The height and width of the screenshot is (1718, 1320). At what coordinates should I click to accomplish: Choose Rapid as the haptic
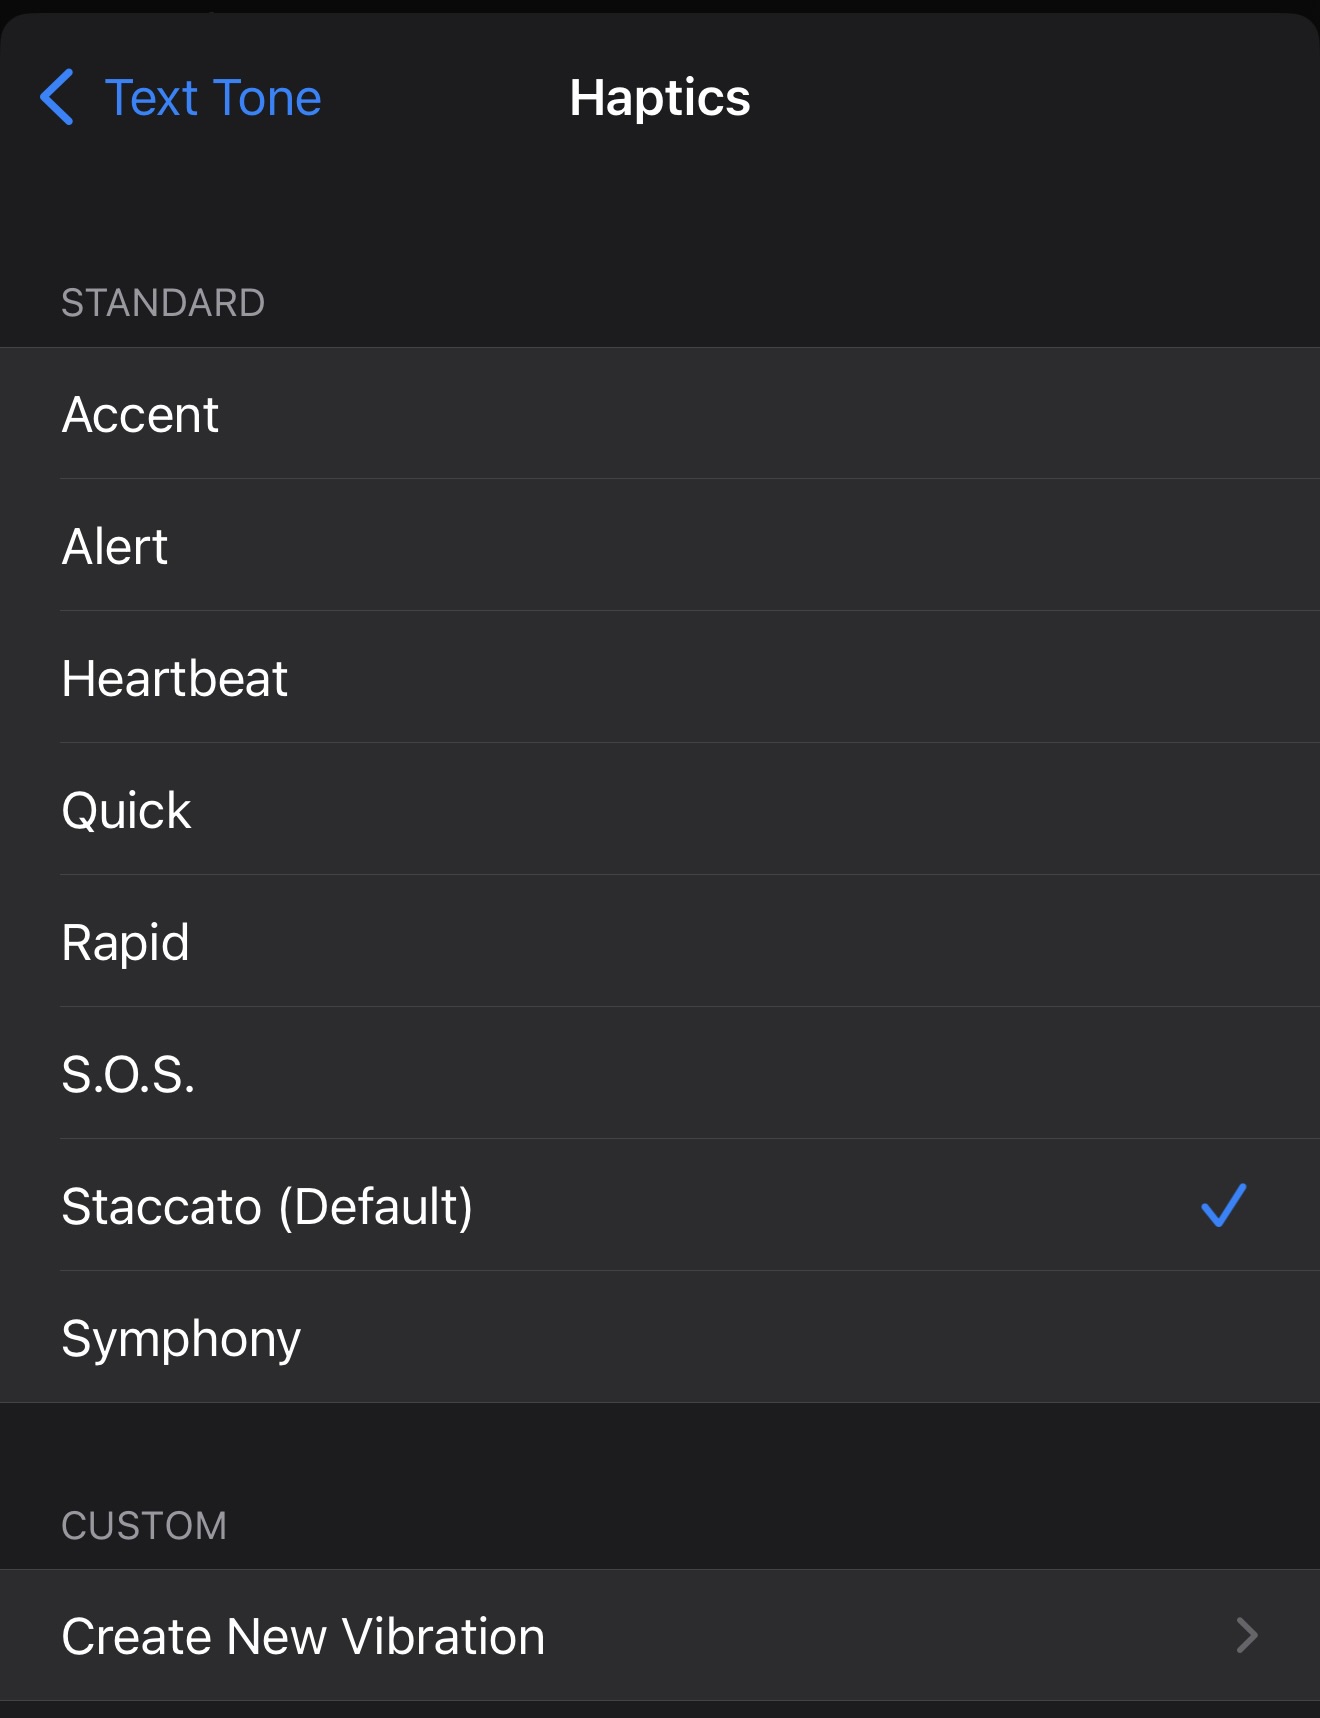pyautogui.click(x=126, y=942)
